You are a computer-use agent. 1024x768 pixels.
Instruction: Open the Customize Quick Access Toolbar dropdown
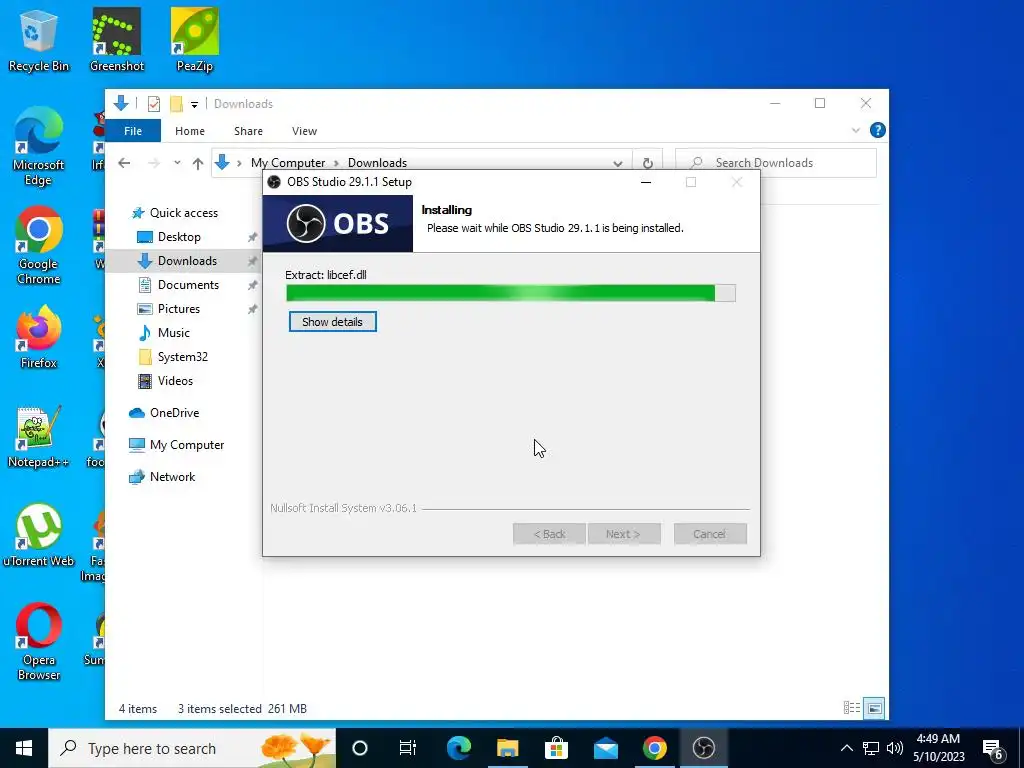(x=194, y=104)
